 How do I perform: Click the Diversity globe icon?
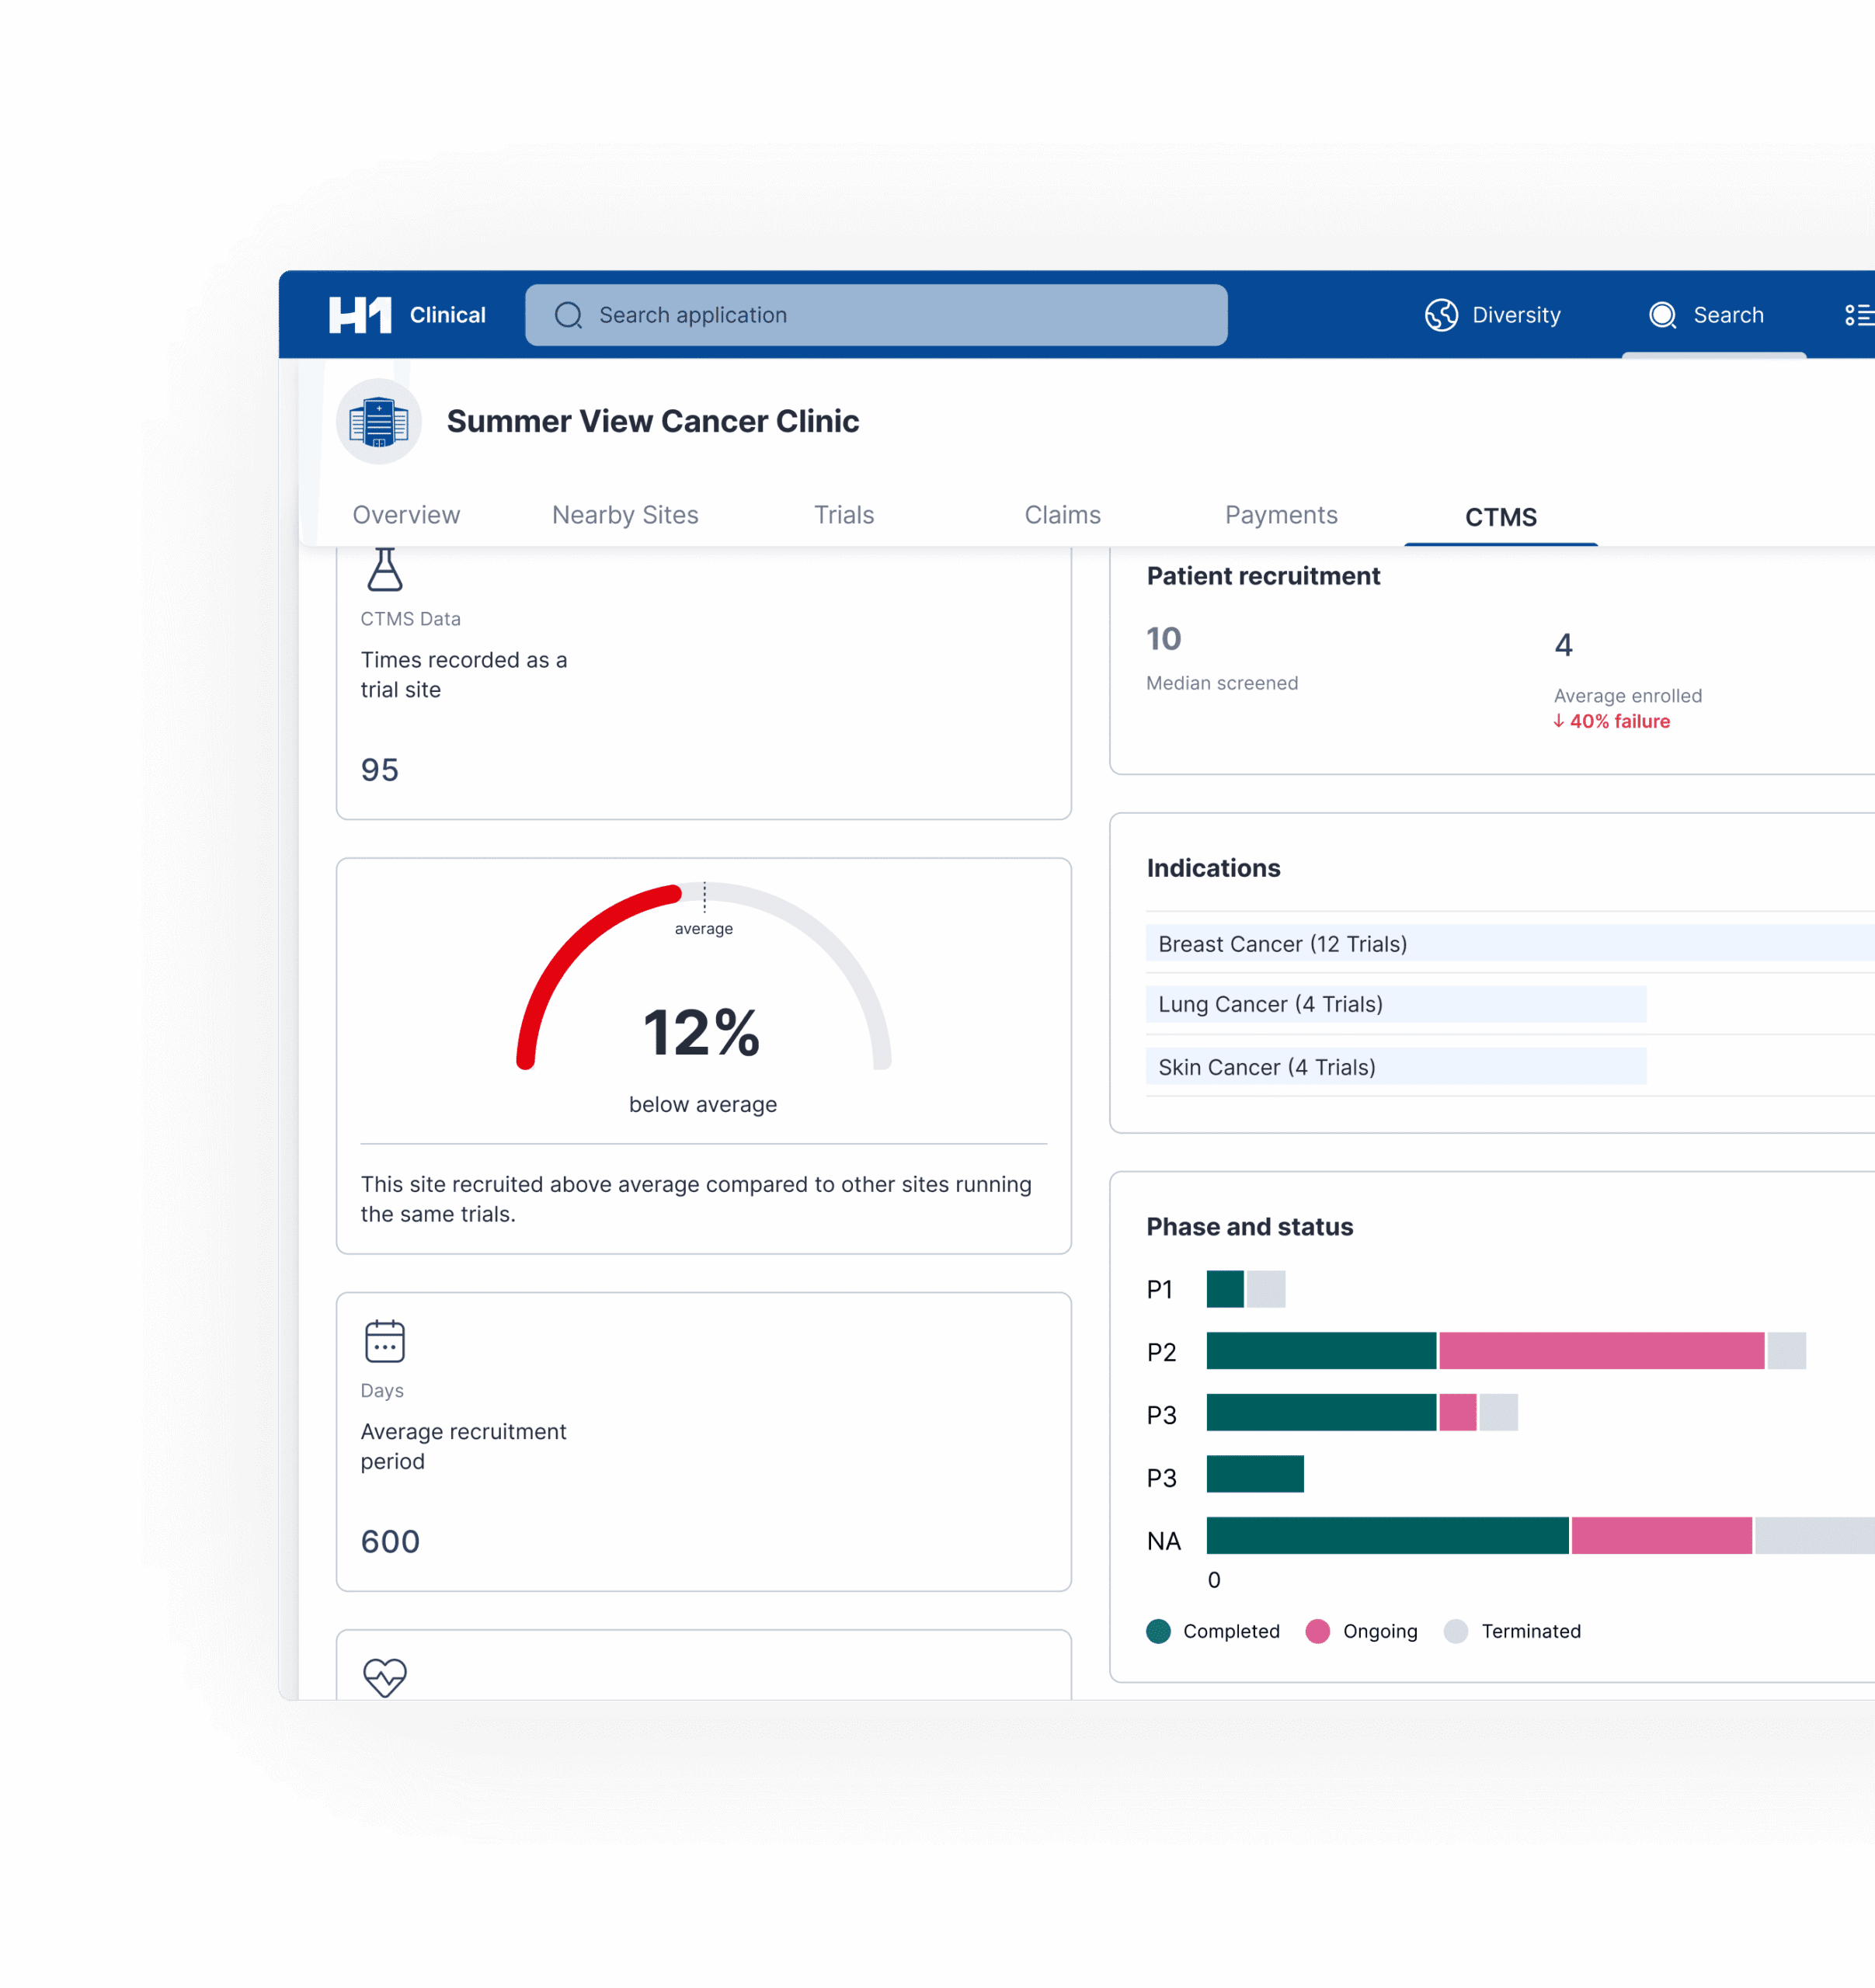click(x=1441, y=315)
